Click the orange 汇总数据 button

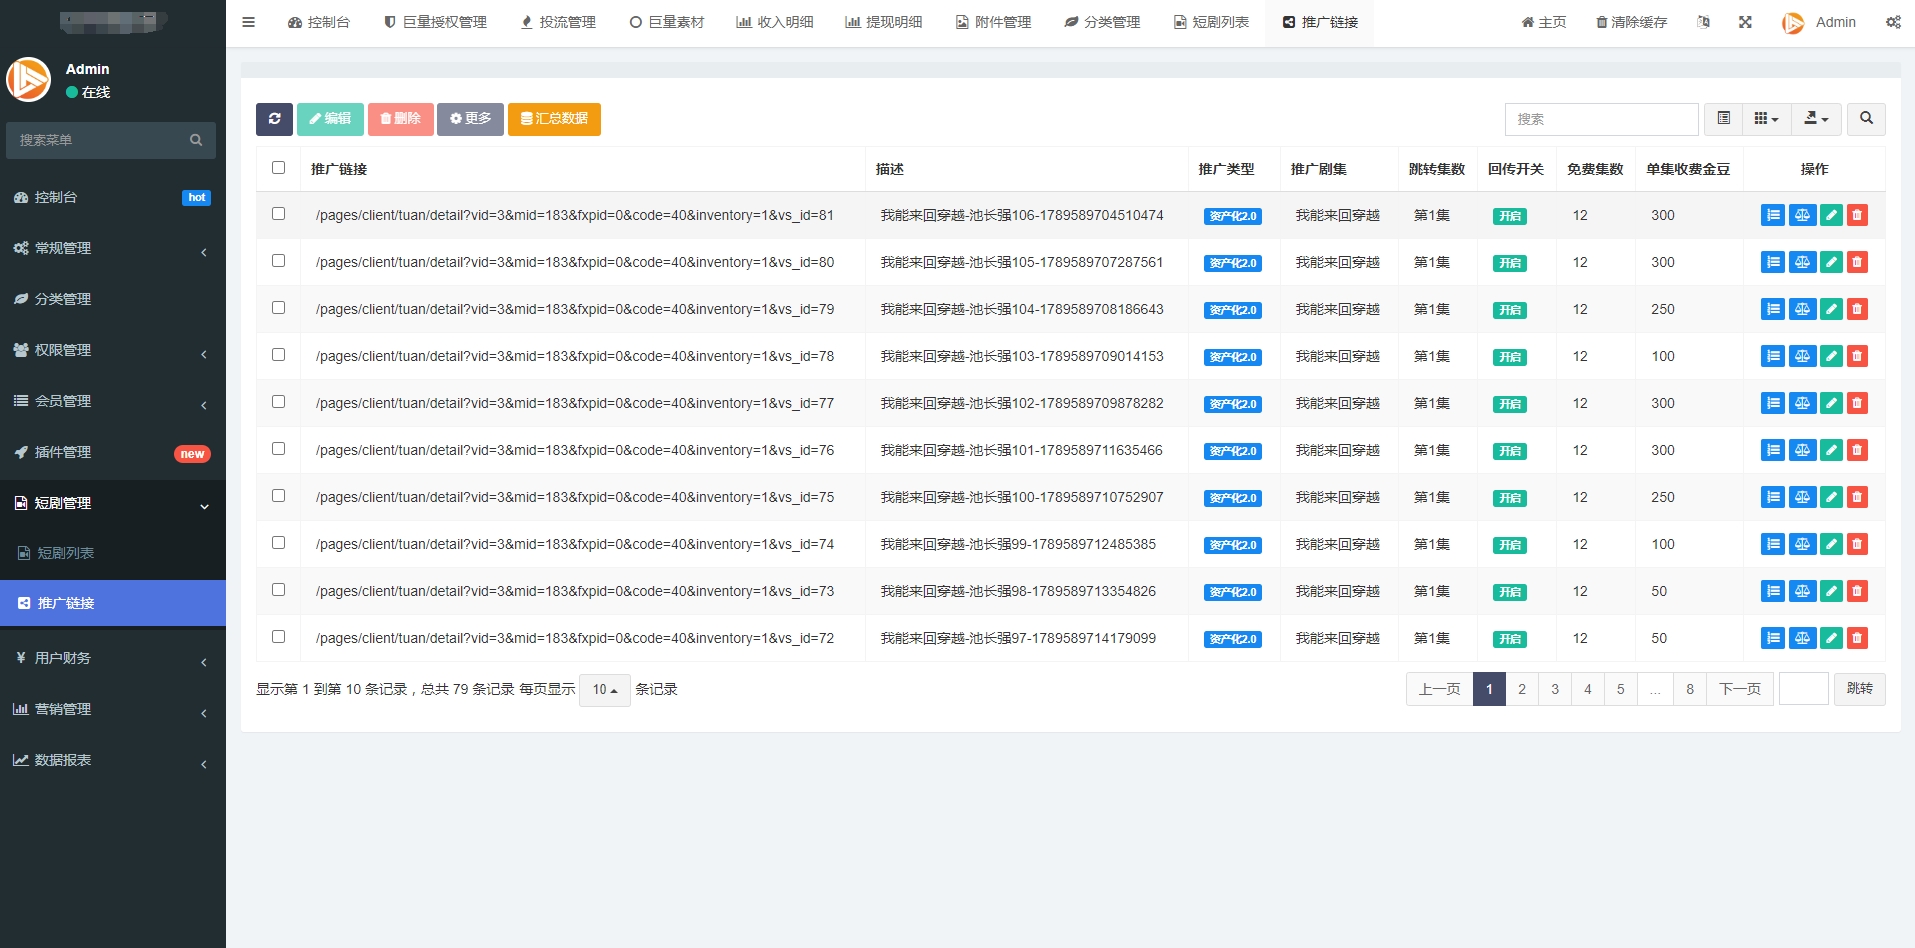click(x=554, y=119)
